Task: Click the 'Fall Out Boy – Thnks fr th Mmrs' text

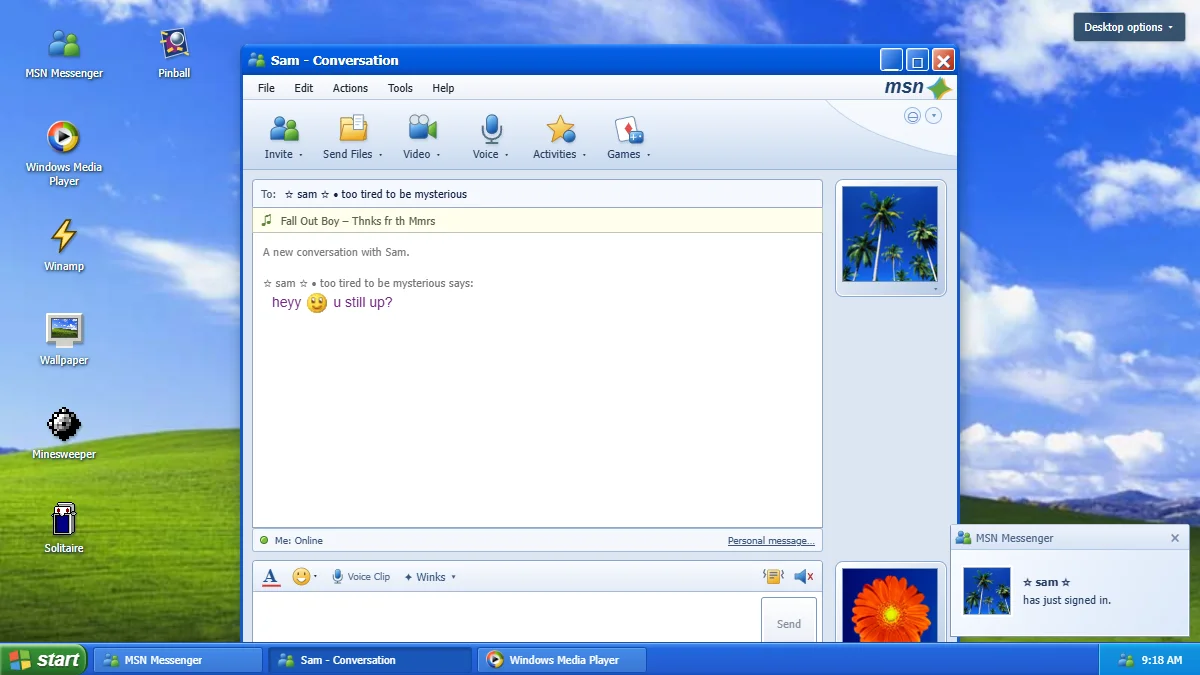Action: pyautogui.click(x=358, y=221)
